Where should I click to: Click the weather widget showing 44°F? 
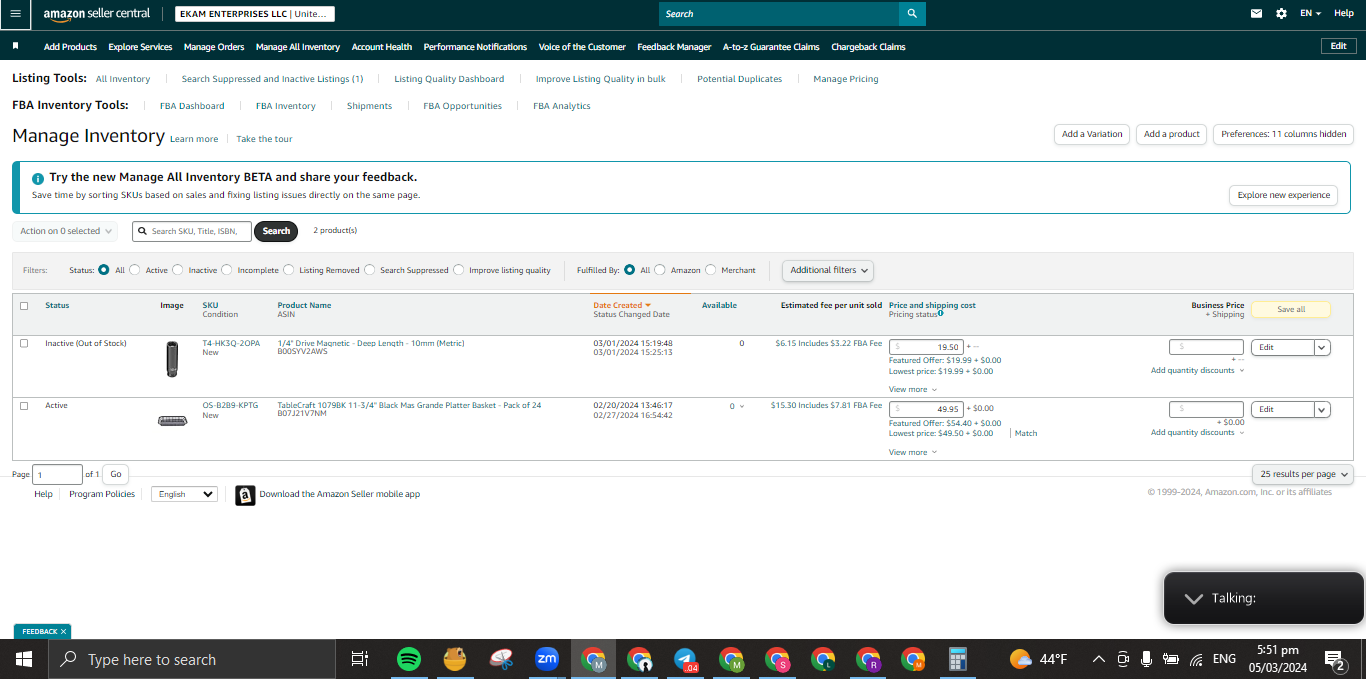(x=1038, y=659)
